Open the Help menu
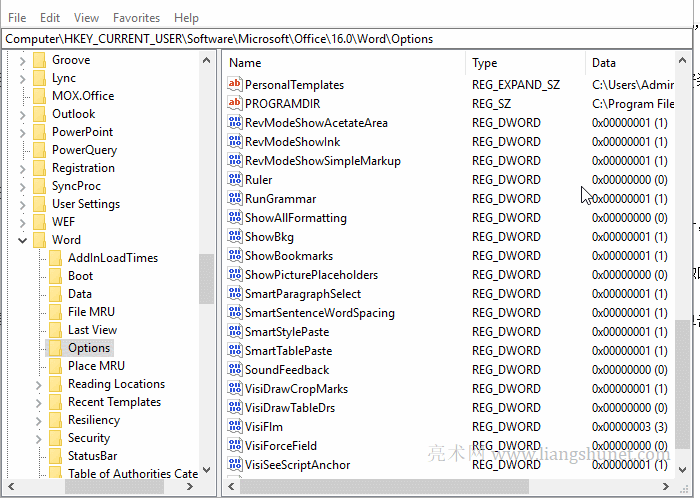The height and width of the screenshot is (500, 700). 186,18
